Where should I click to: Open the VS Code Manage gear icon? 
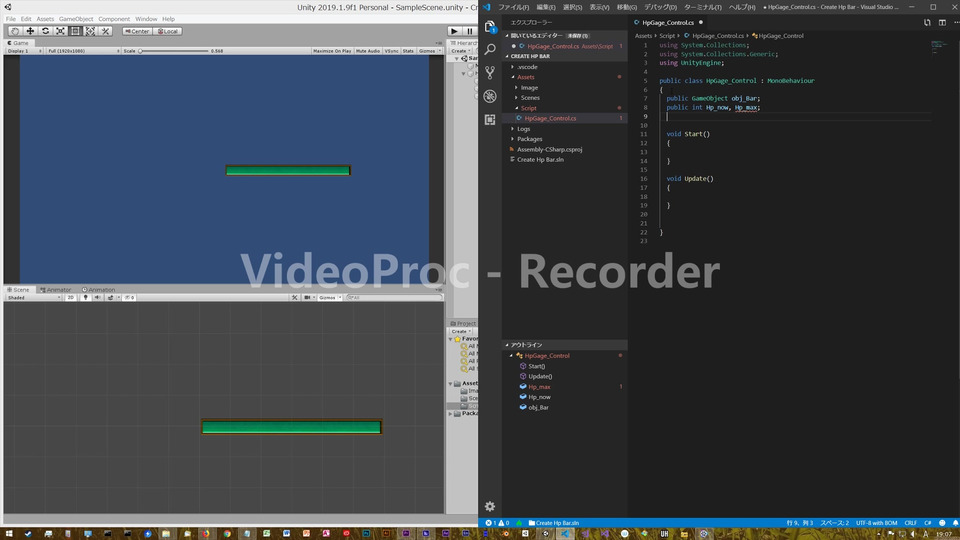[x=490, y=506]
